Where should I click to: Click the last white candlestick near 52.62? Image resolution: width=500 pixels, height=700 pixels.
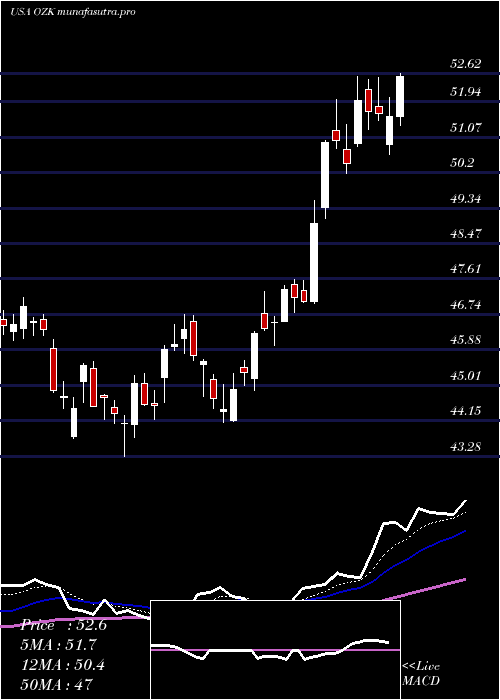tap(400, 96)
